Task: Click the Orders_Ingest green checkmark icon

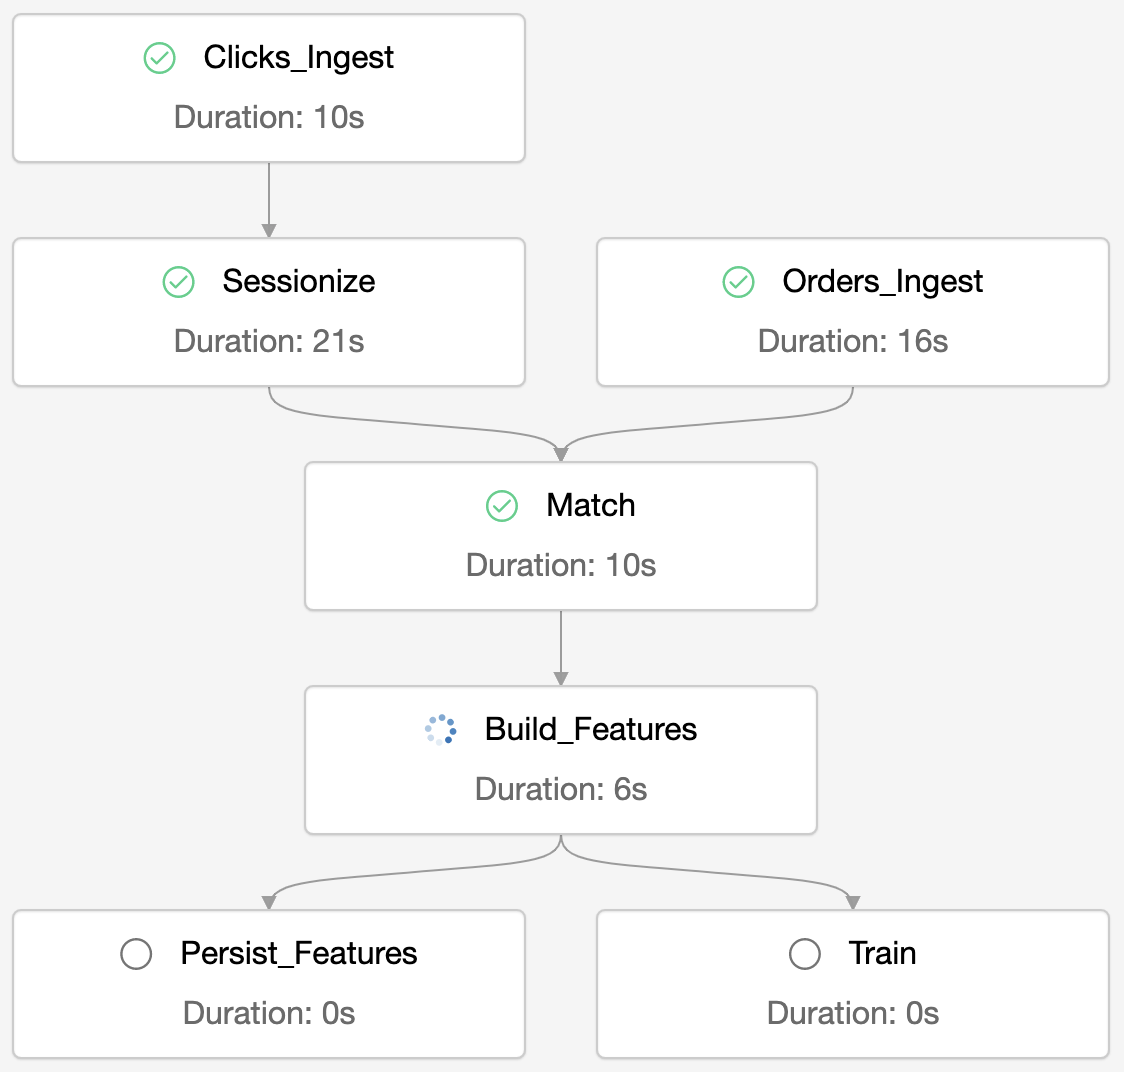Action: pyautogui.click(x=738, y=282)
